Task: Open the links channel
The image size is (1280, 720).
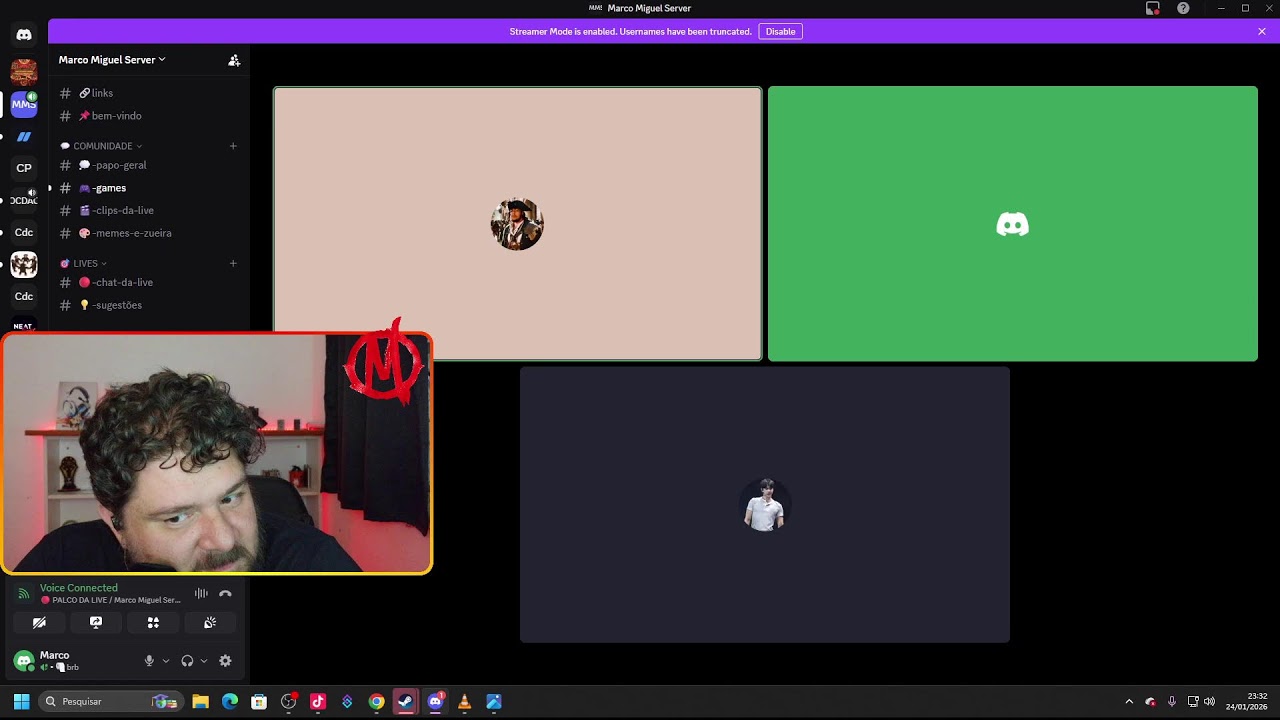Action: 148,93
